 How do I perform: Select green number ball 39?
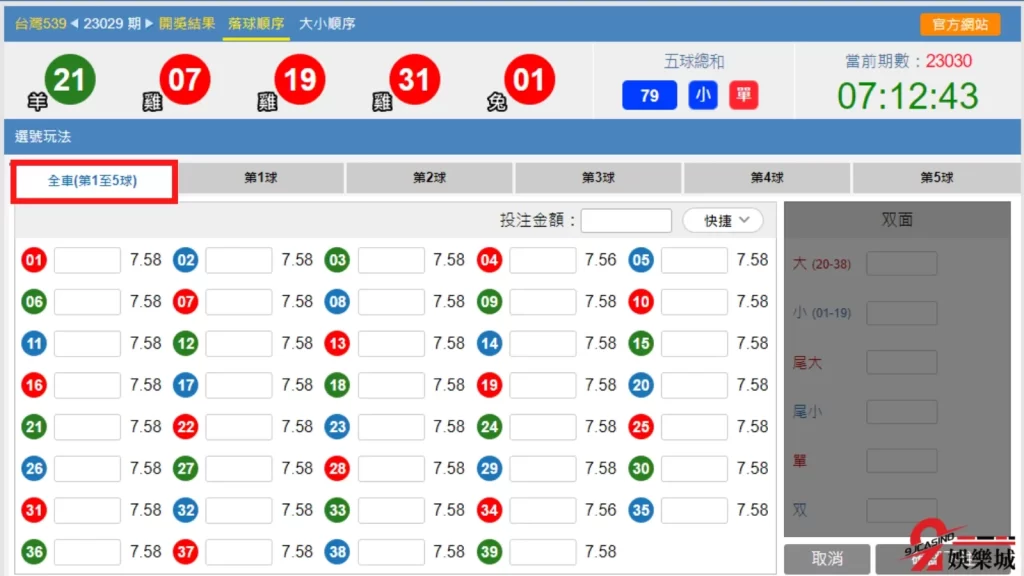(489, 551)
